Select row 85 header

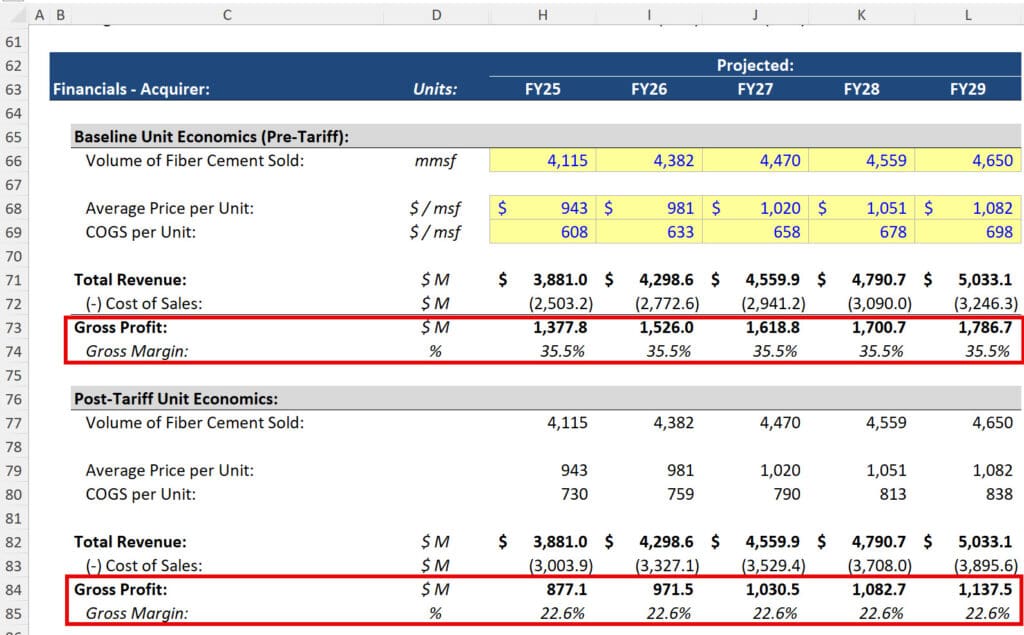point(13,613)
